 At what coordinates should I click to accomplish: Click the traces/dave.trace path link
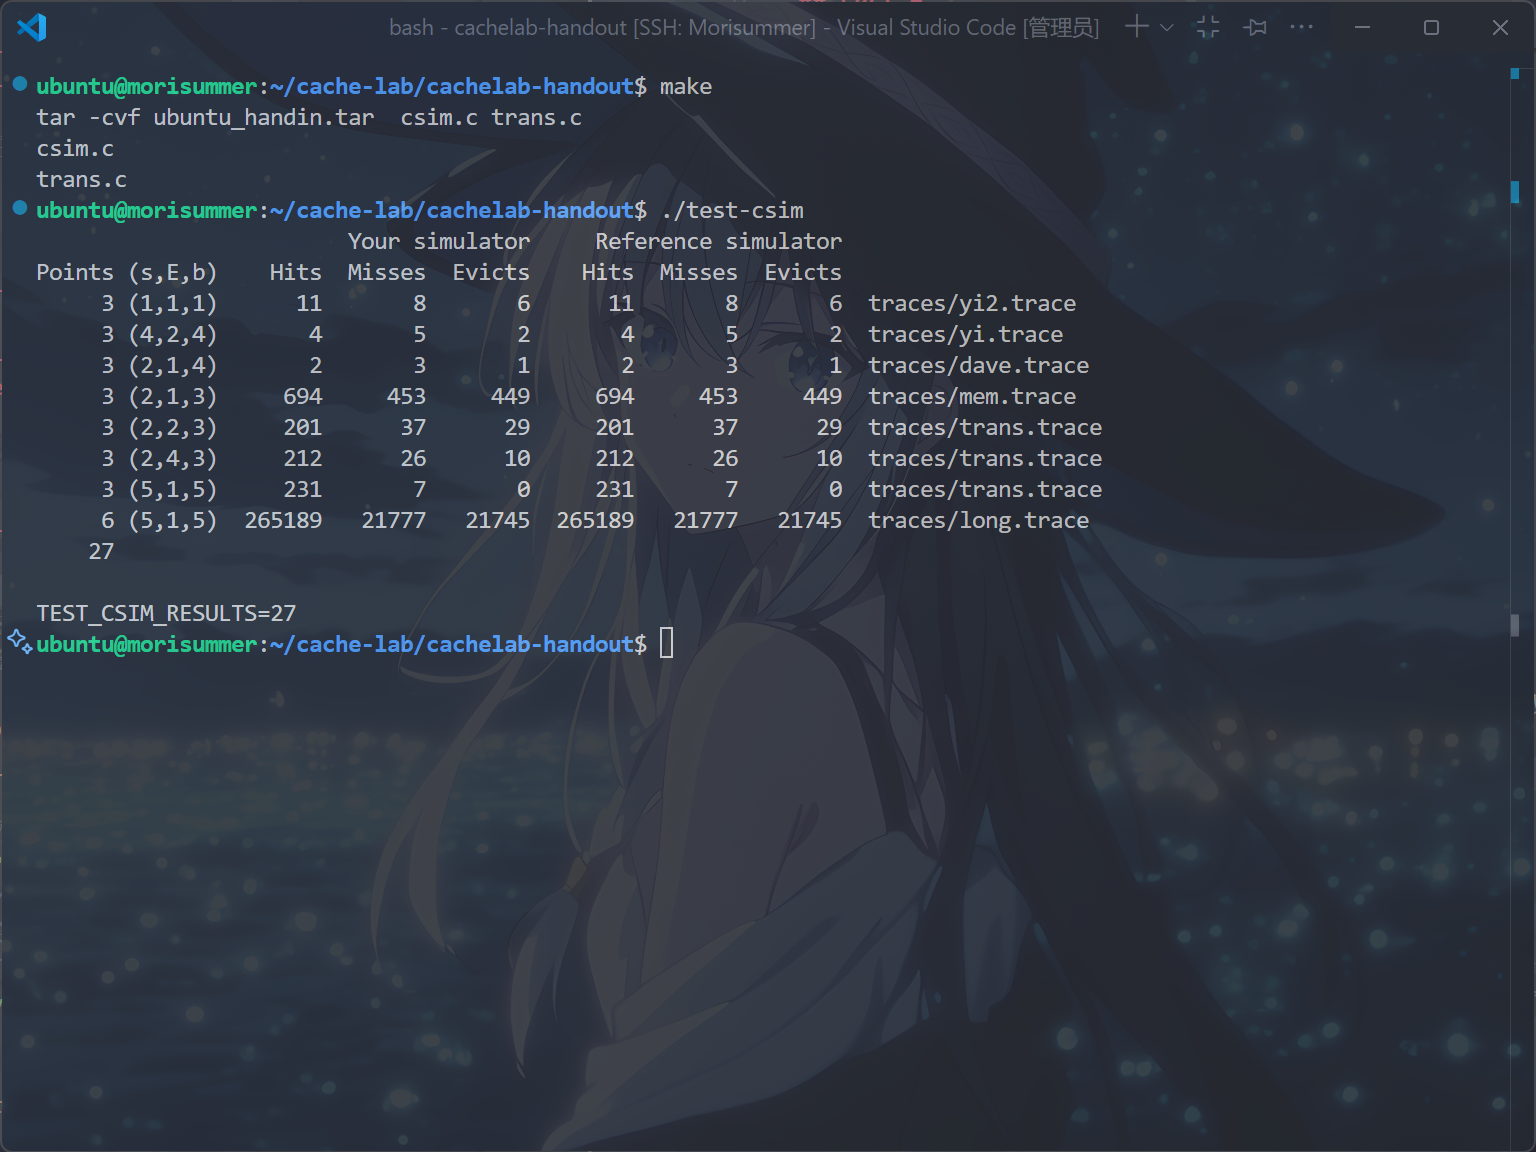coord(977,365)
